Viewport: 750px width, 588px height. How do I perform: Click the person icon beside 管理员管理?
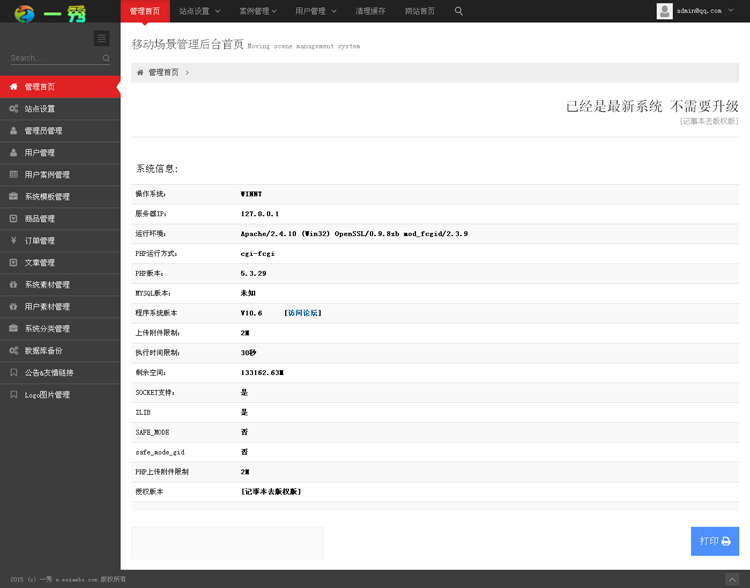point(14,131)
